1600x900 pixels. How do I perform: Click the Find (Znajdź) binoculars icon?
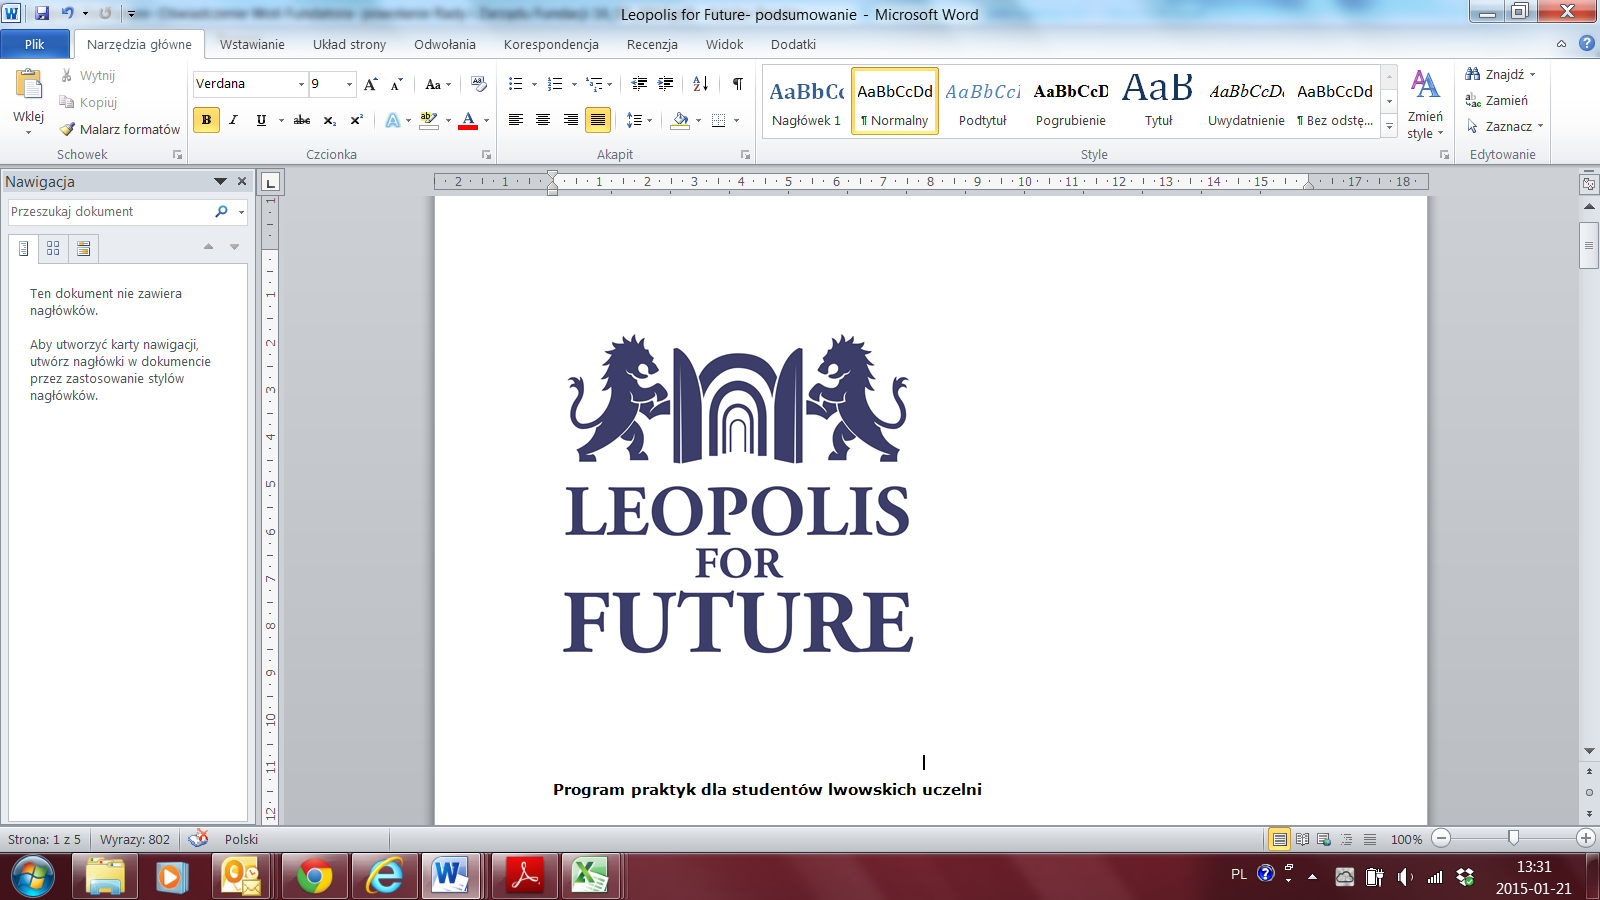1472,74
